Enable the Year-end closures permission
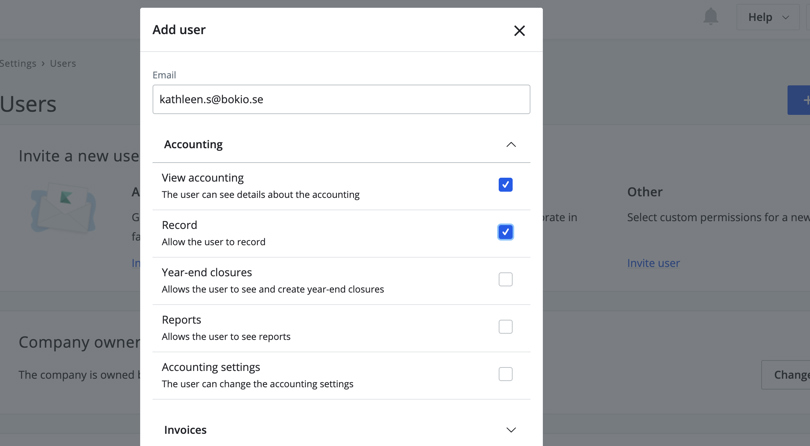The height and width of the screenshot is (446, 810). coord(505,280)
